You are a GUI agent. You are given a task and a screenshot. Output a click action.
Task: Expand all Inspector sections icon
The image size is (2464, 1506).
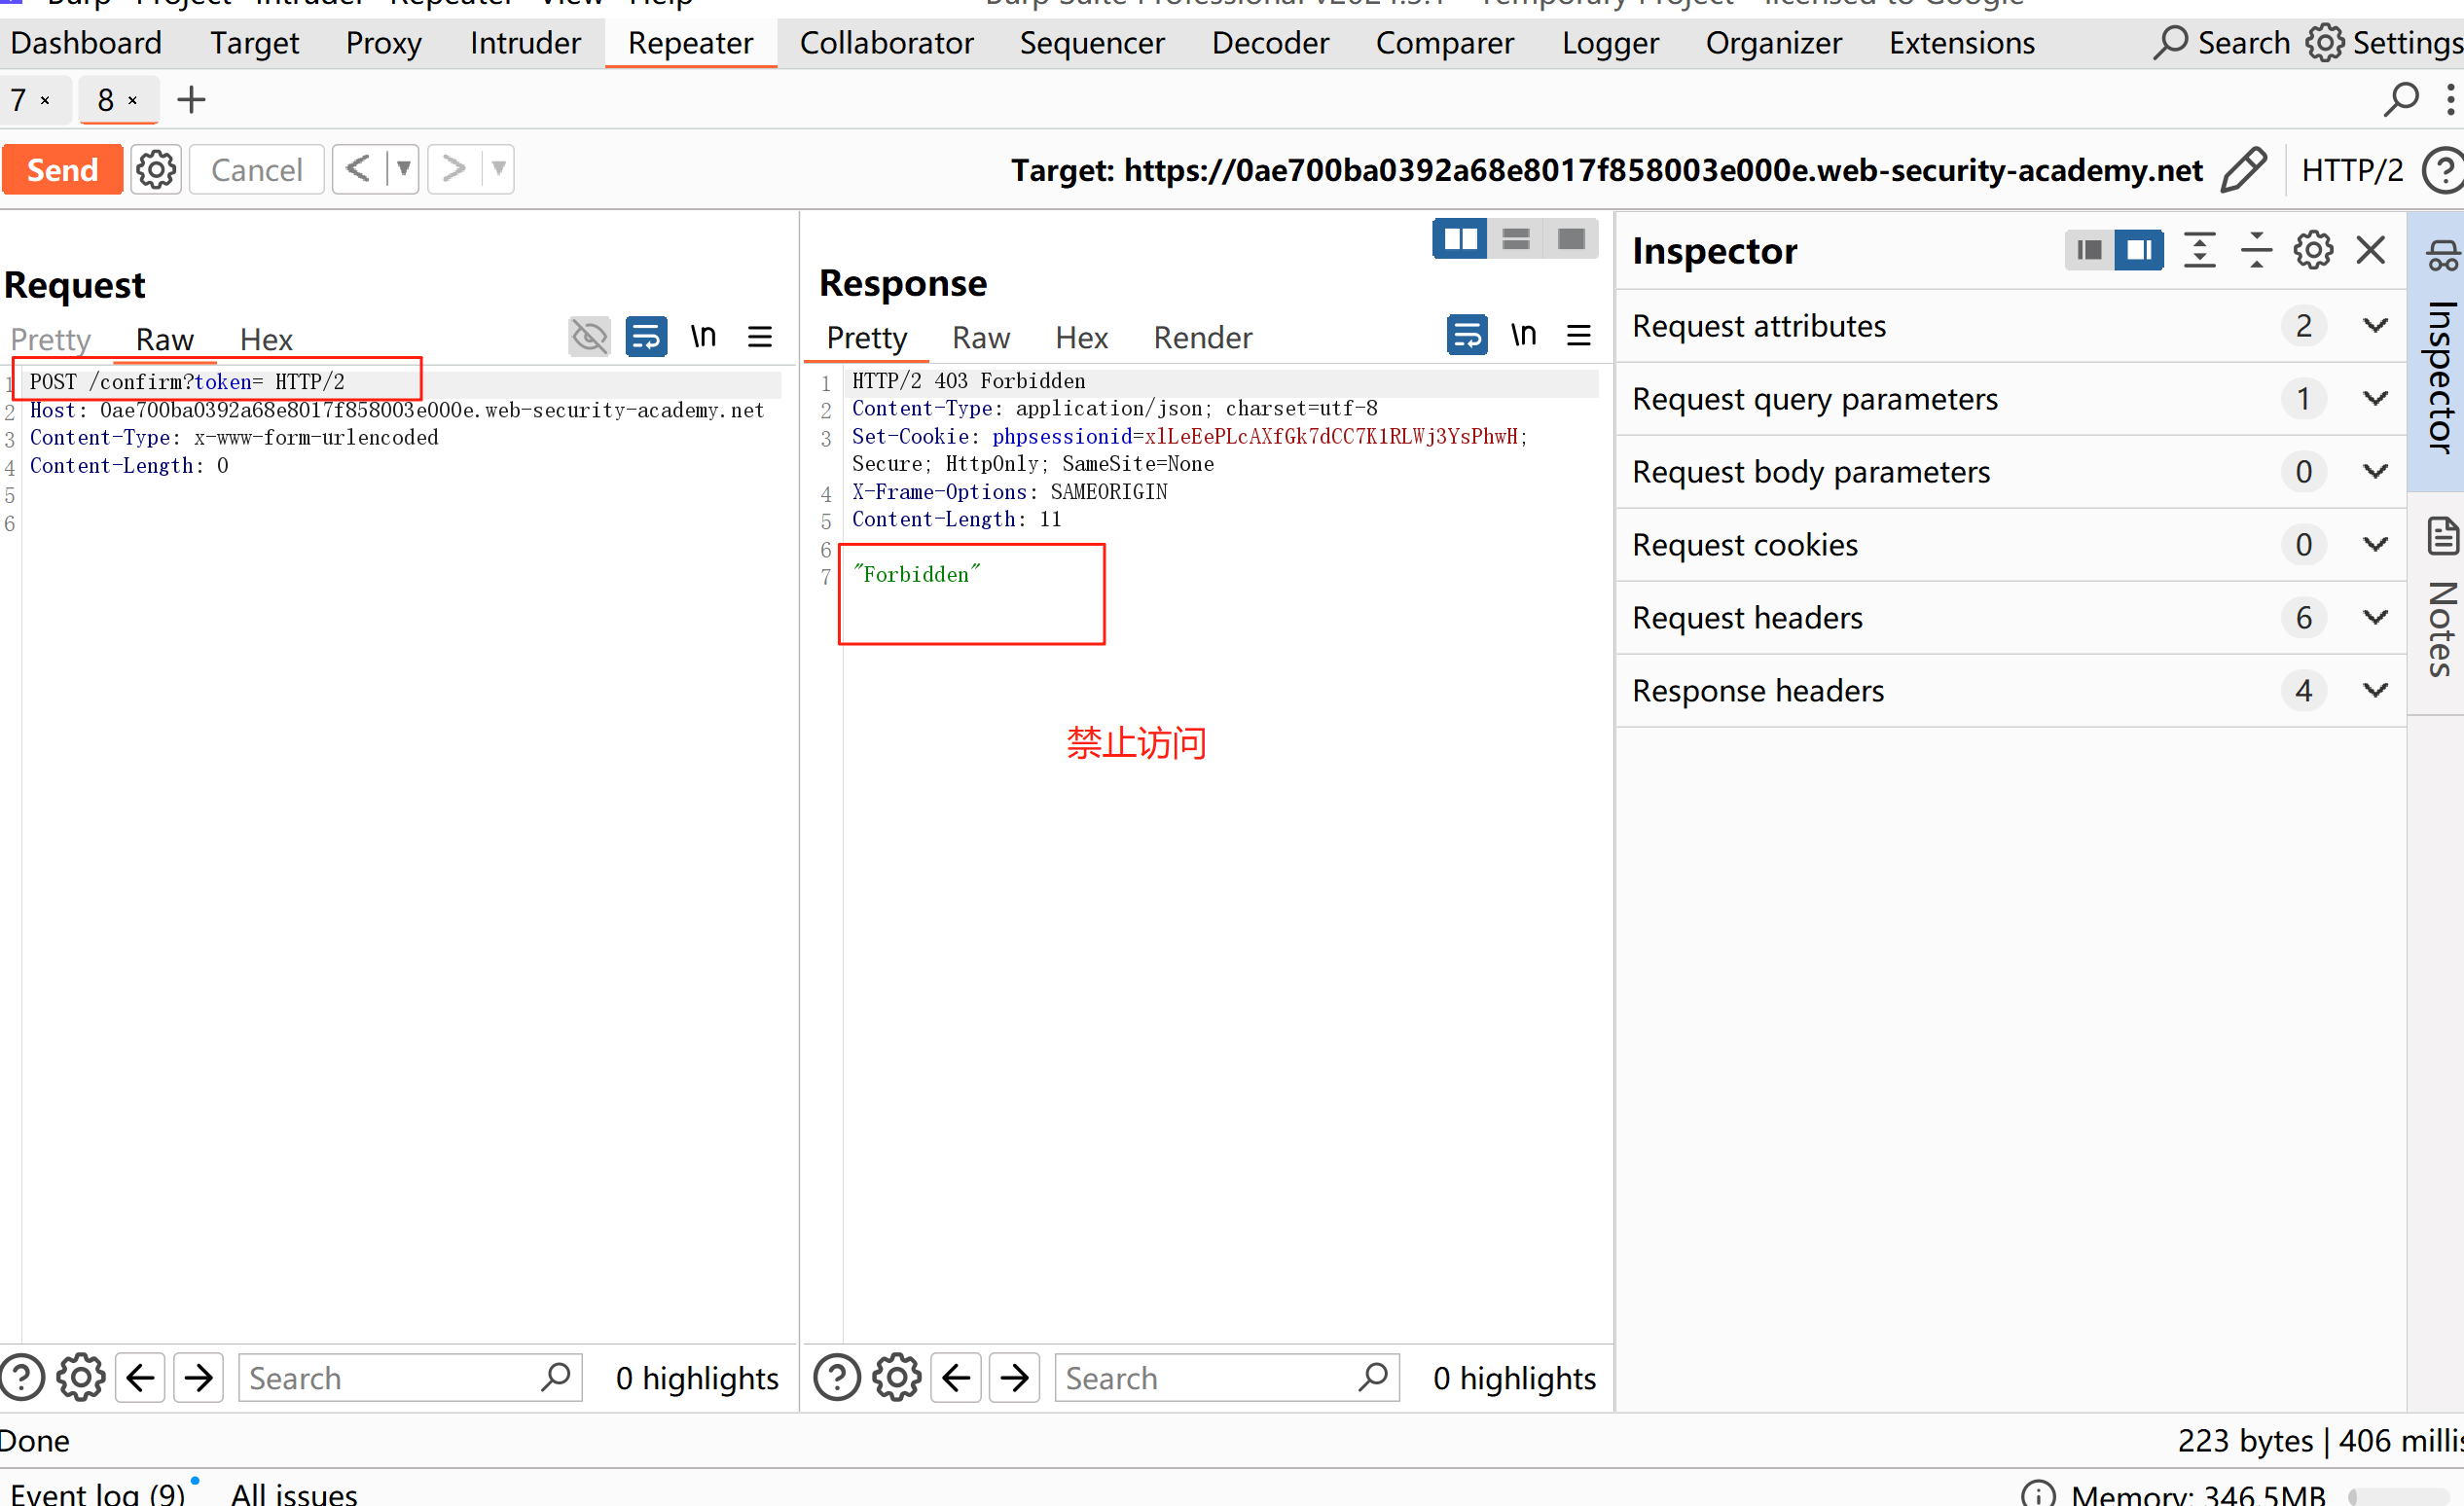[2199, 250]
